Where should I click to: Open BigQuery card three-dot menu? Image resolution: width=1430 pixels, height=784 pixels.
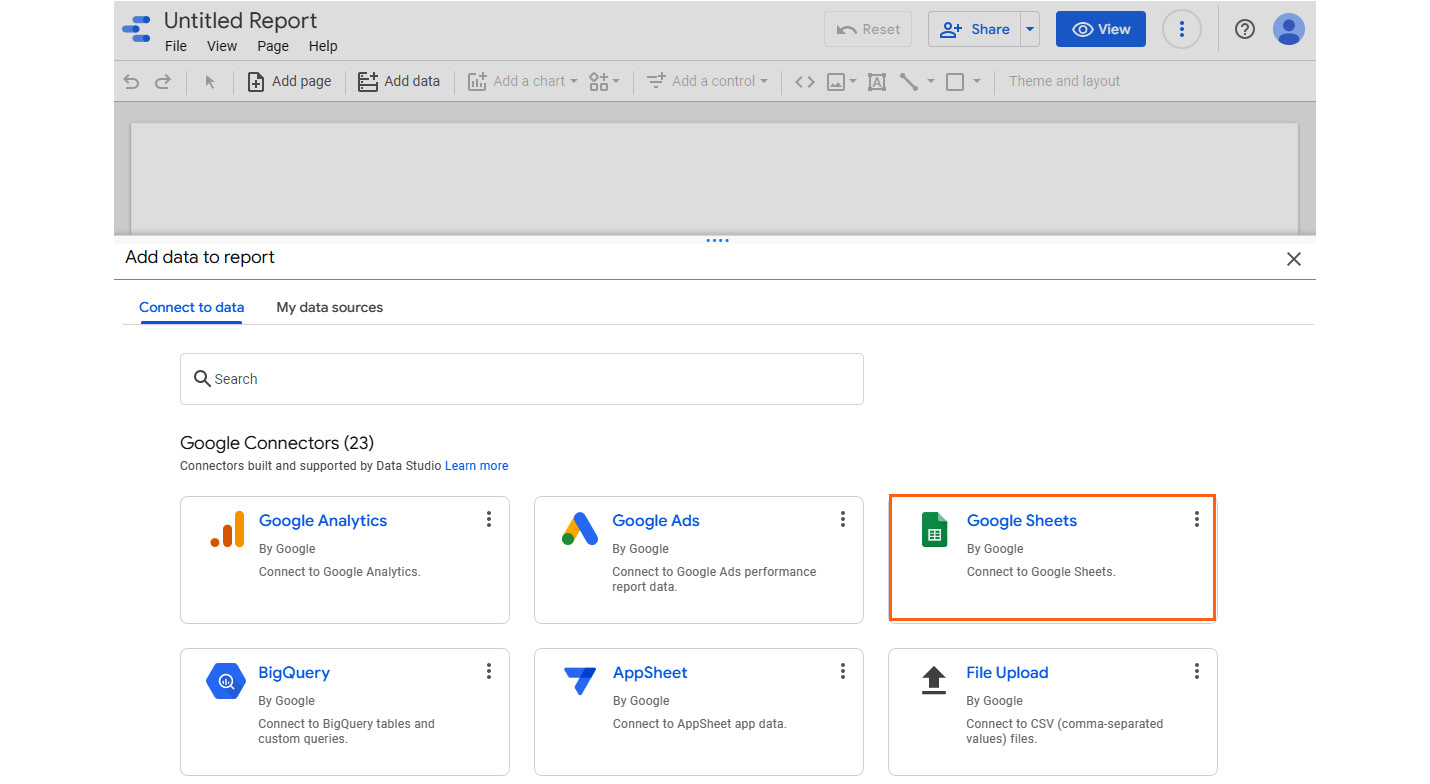[489, 671]
